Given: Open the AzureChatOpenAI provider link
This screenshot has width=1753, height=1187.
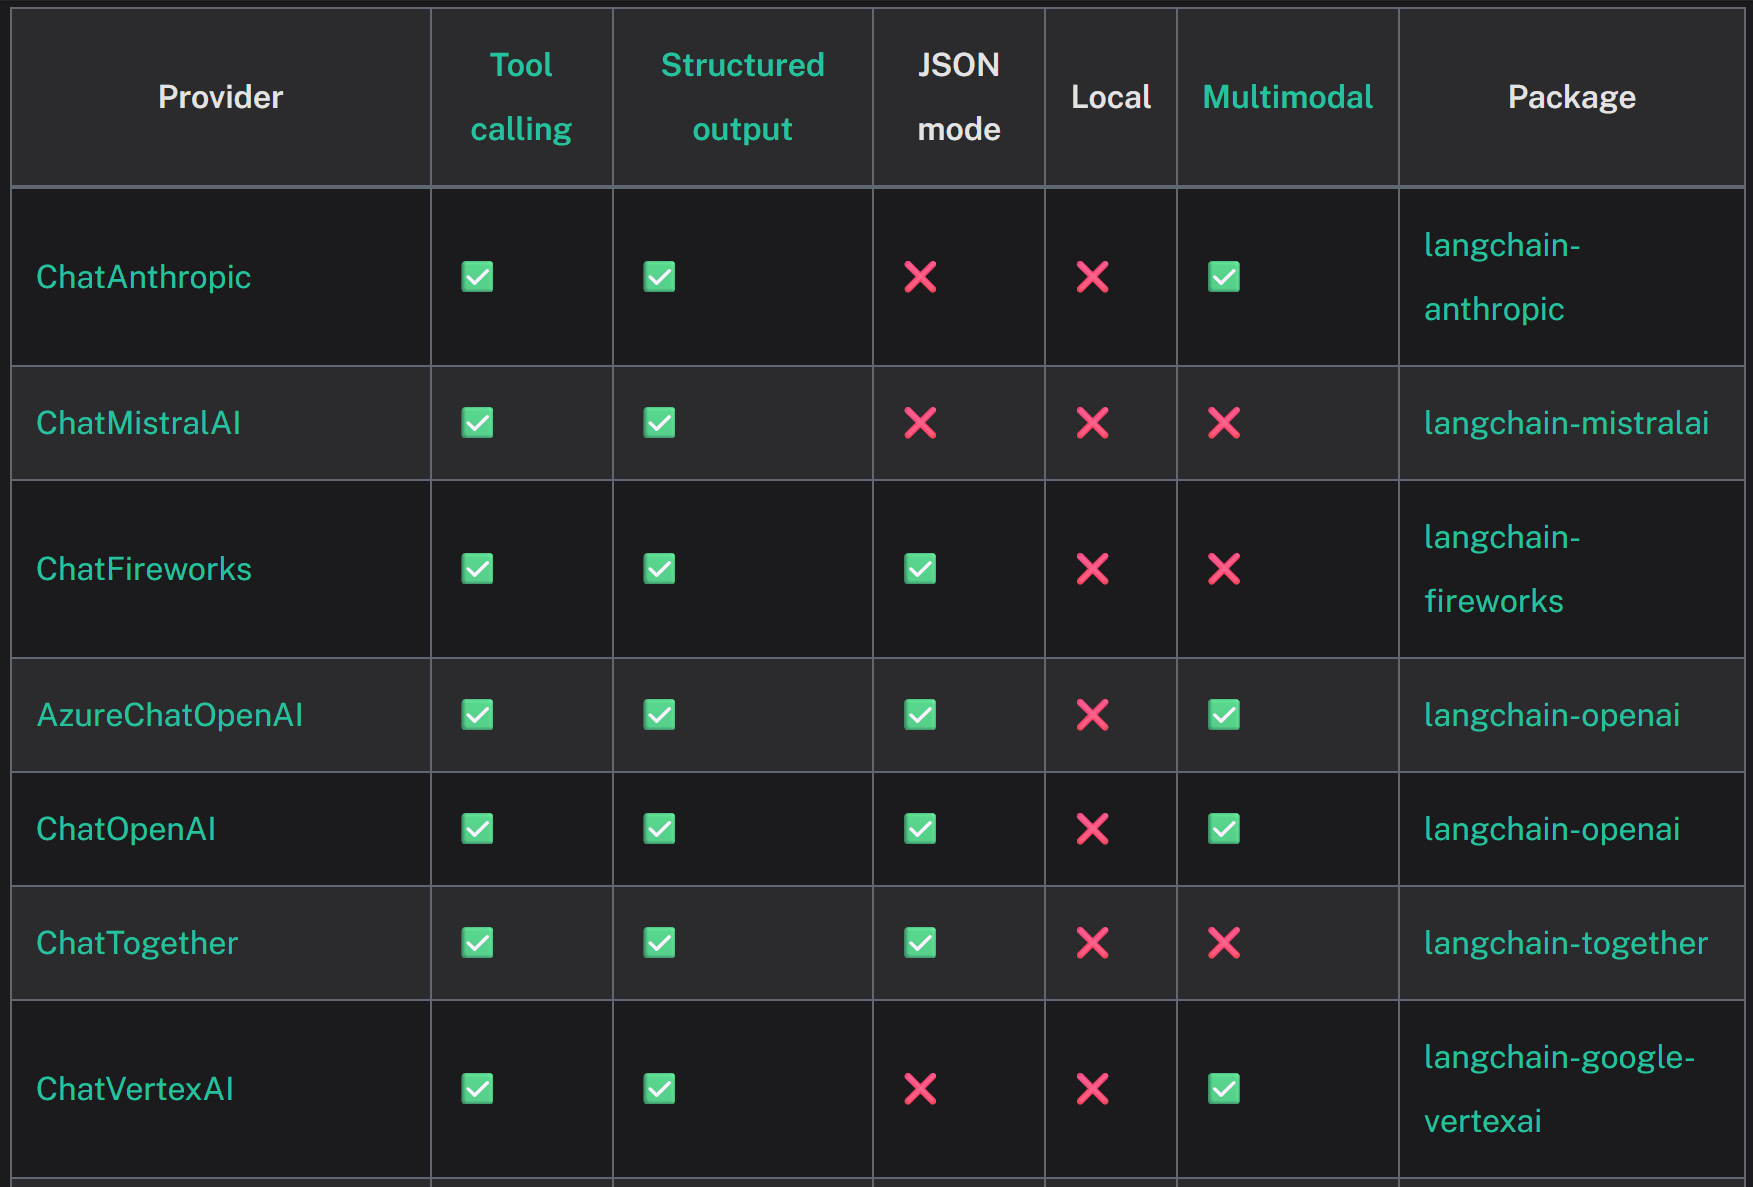Looking at the screenshot, I should pyautogui.click(x=170, y=715).
